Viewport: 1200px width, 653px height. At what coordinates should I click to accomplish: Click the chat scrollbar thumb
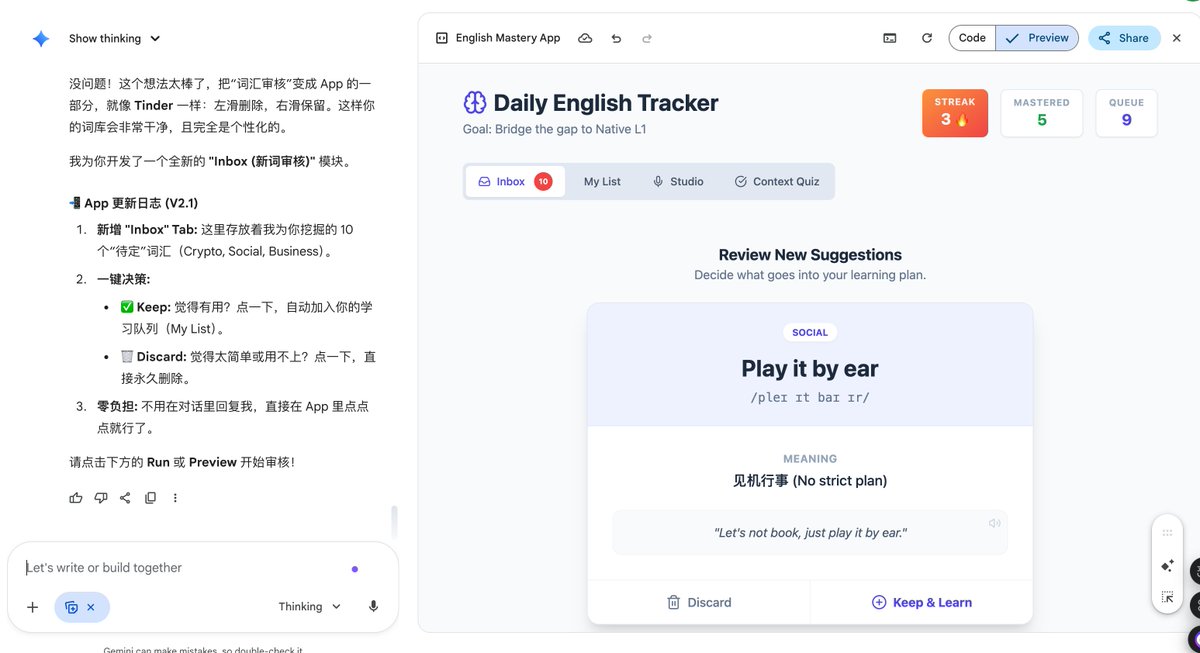pos(394,520)
